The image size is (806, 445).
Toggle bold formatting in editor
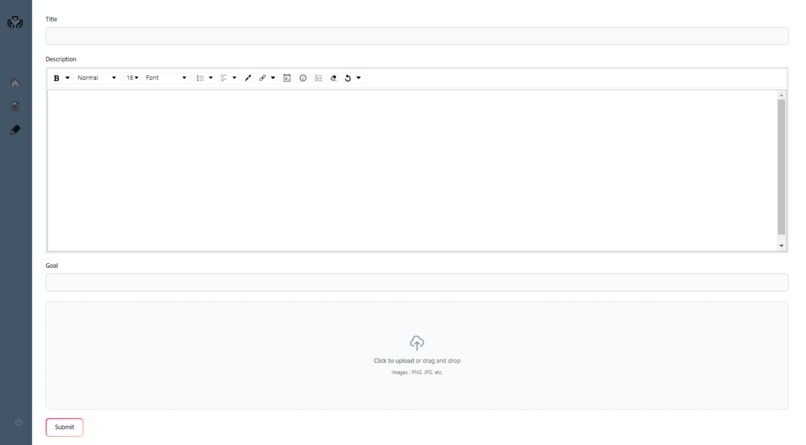[x=57, y=78]
